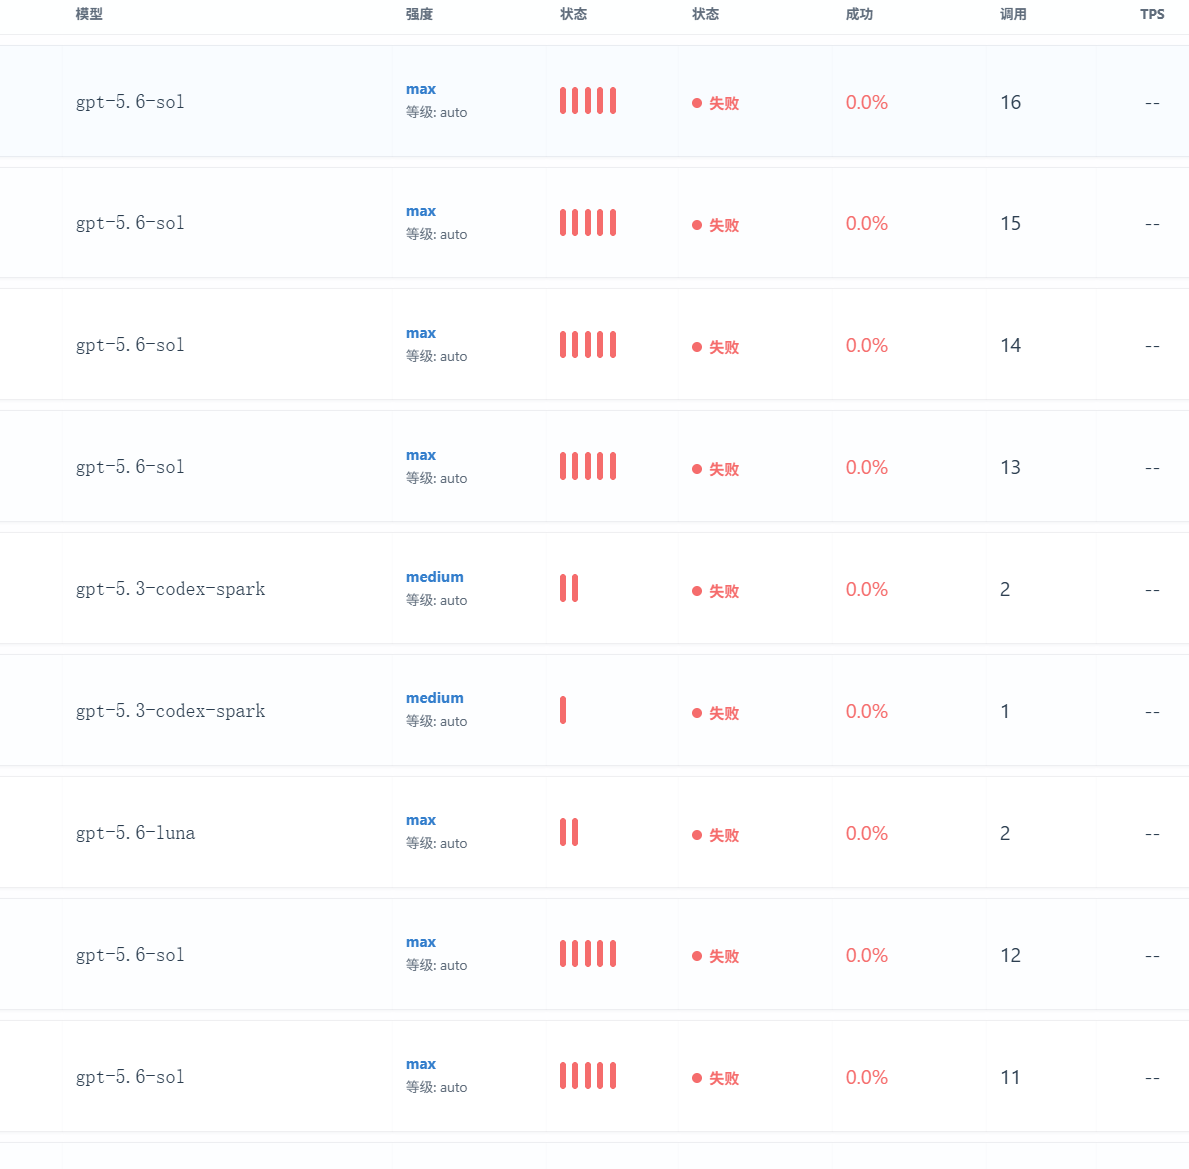Open the gpt-5.6-luna model name

(x=135, y=833)
